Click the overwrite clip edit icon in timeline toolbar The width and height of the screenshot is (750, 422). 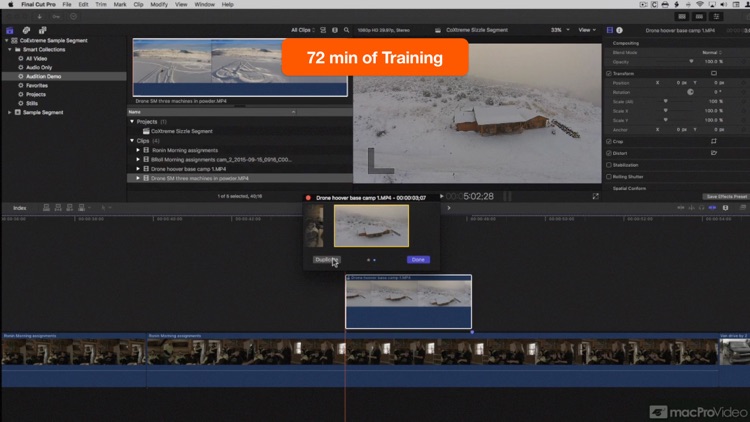[81, 208]
